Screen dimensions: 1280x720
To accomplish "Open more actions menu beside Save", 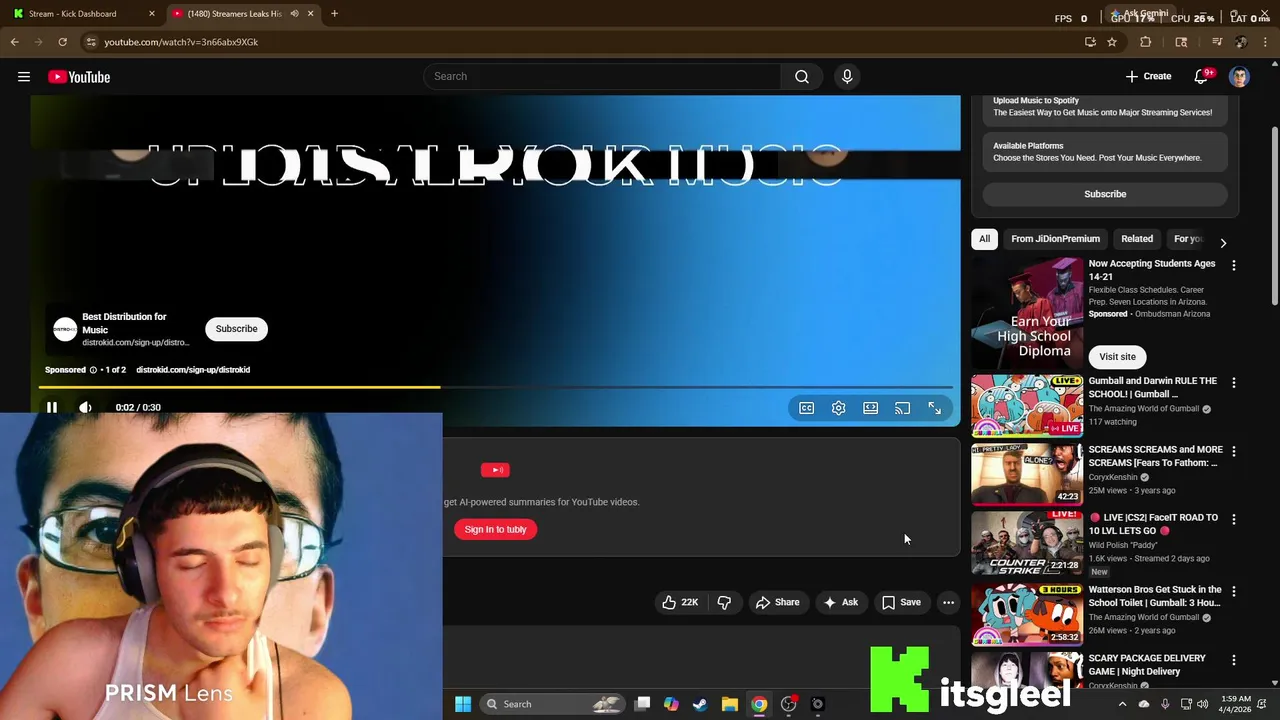I will (948, 602).
